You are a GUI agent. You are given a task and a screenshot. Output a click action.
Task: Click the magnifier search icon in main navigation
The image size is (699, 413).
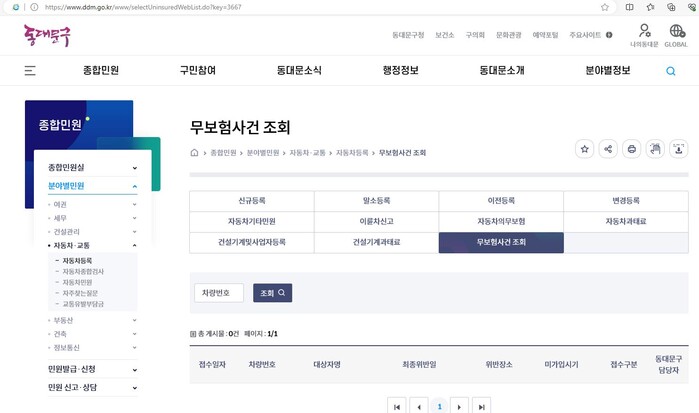671,71
